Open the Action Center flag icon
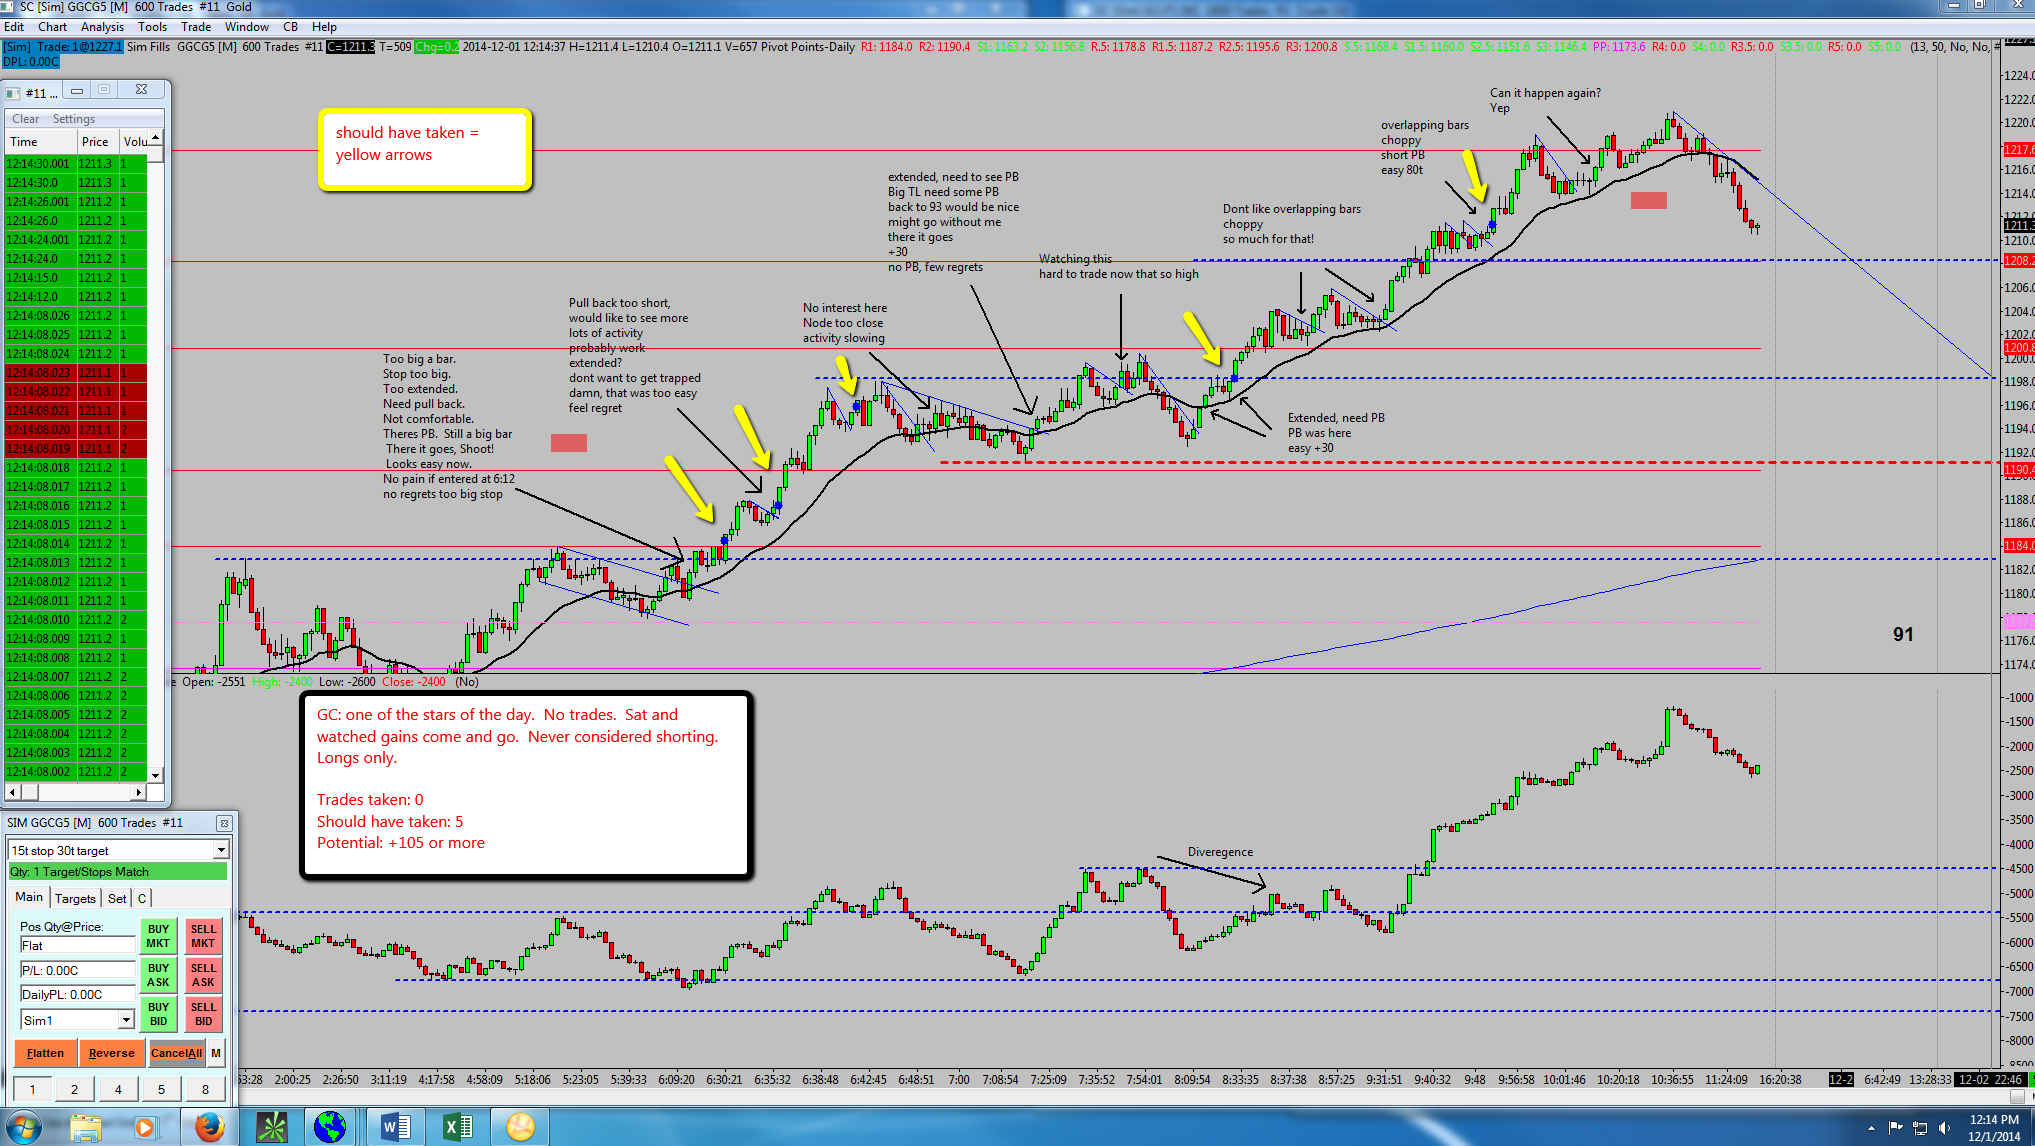 tap(1895, 1128)
